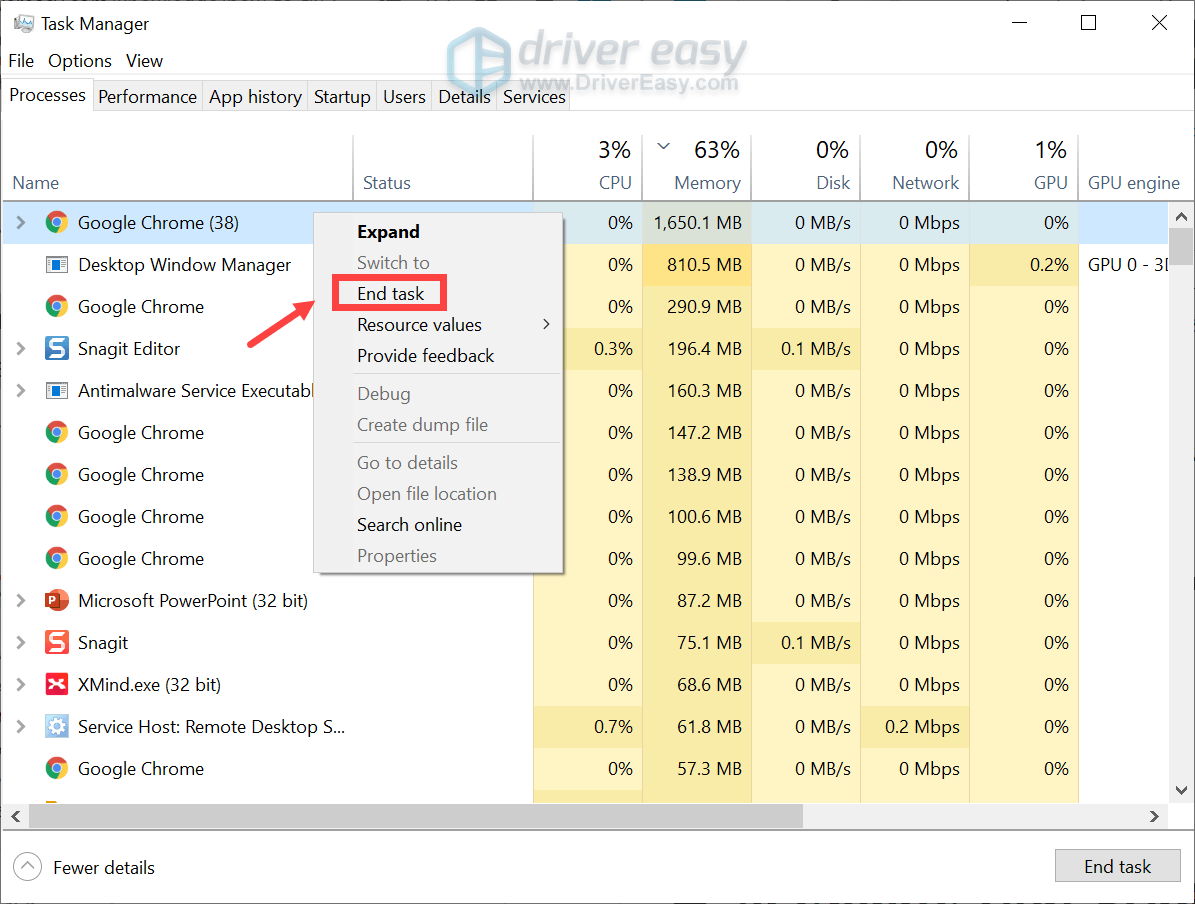Click the Task Manager title bar icon
The image size is (1195, 904).
(24, 24)
